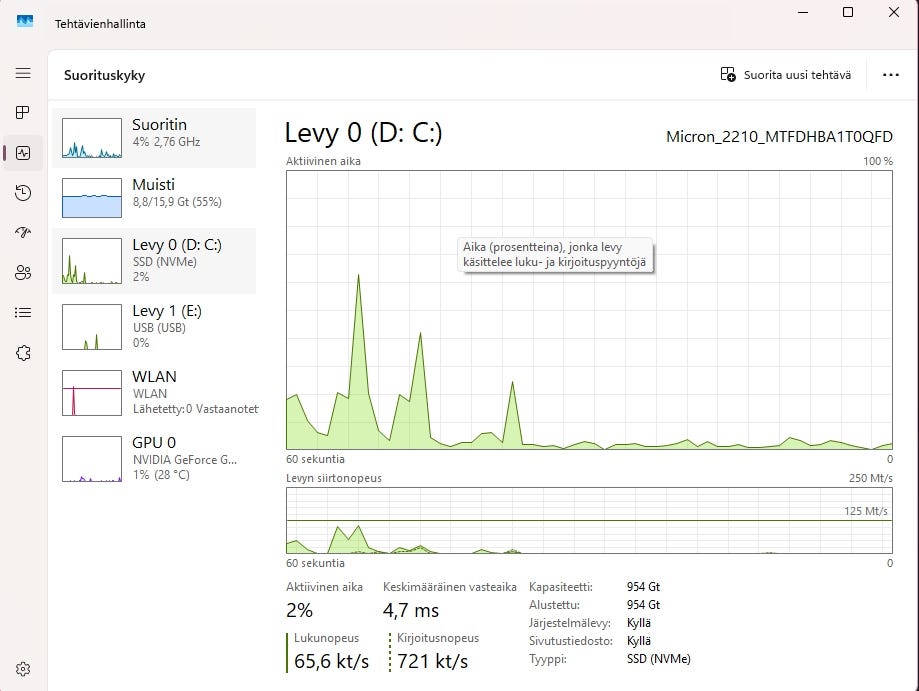Click the Keskimääräinen vasteaika label

450,587
